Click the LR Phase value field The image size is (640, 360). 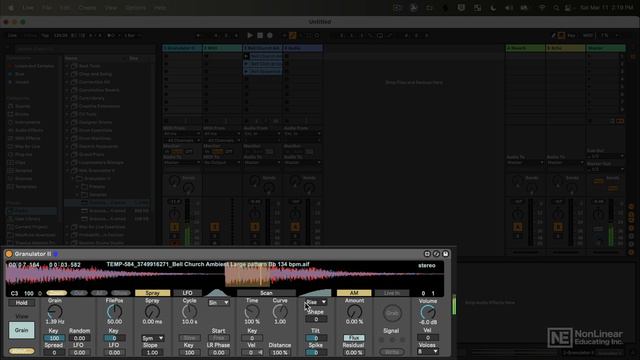pyautogui.click(x=218, y=352)
